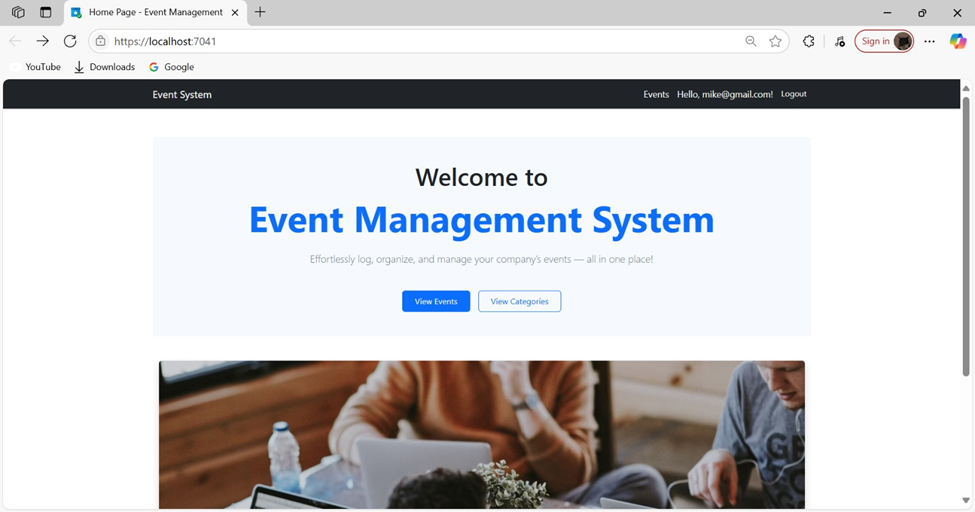975x512 pixels.
Task: Click the 'Event Management System' heading
Action: [x=482, y=220]
